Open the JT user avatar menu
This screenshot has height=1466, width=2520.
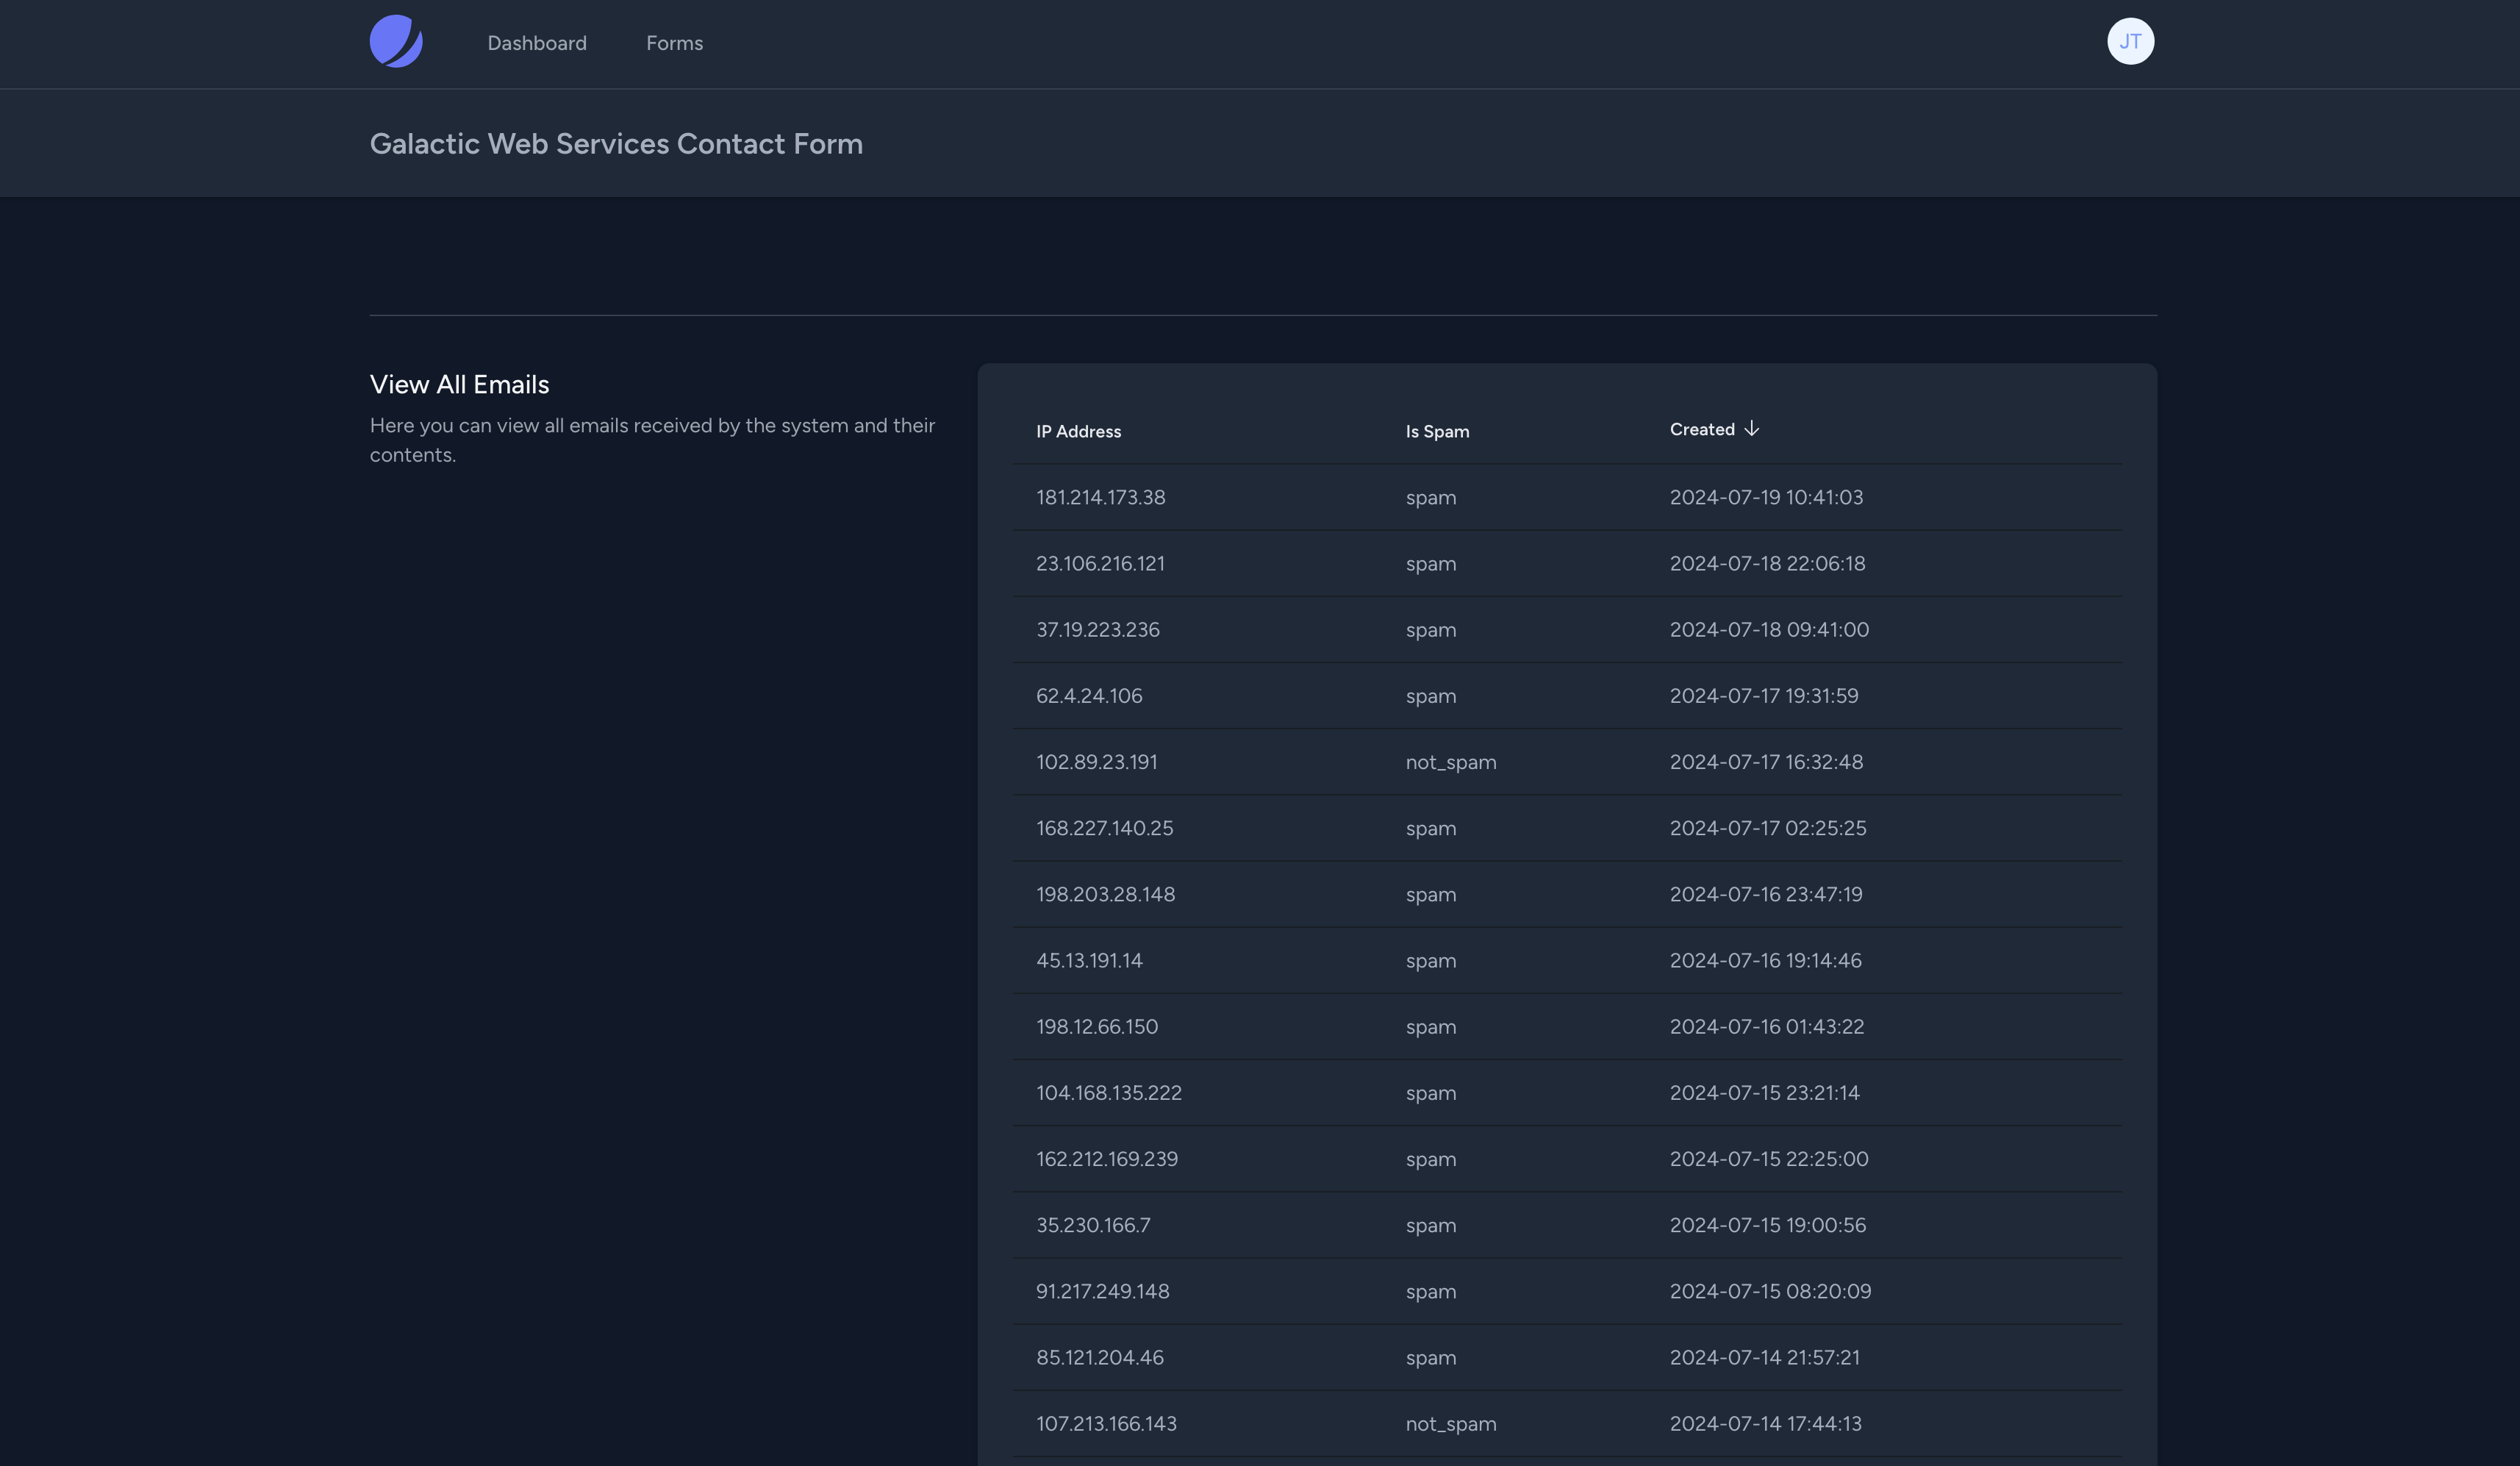coord(2130,41)
